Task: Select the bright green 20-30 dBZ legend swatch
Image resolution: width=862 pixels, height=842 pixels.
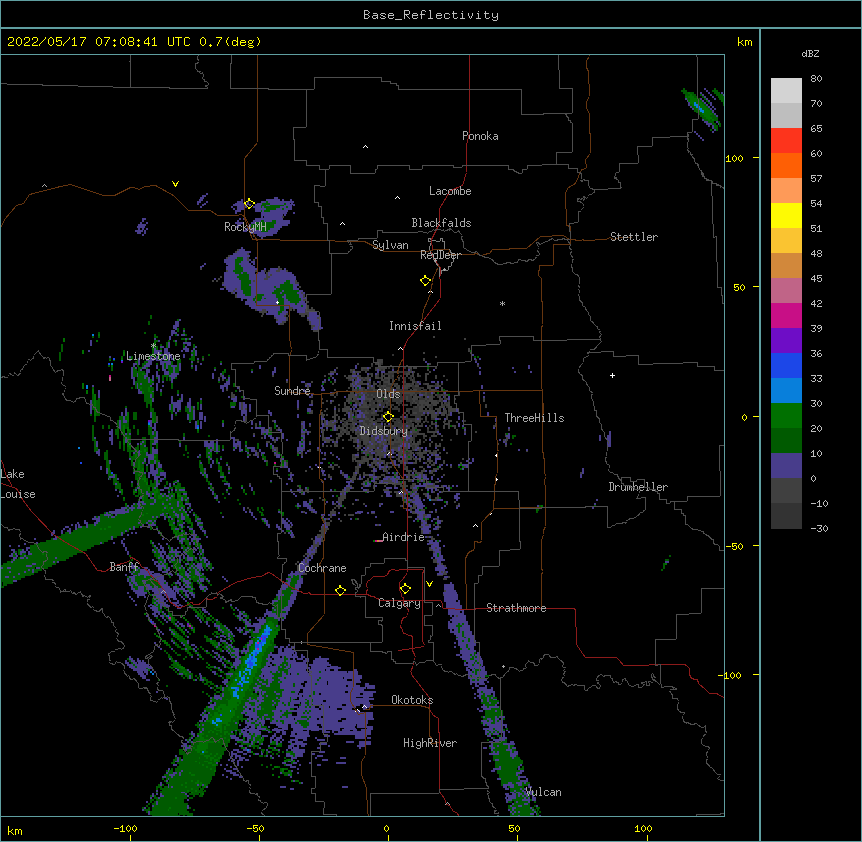Action: (786, 416)
